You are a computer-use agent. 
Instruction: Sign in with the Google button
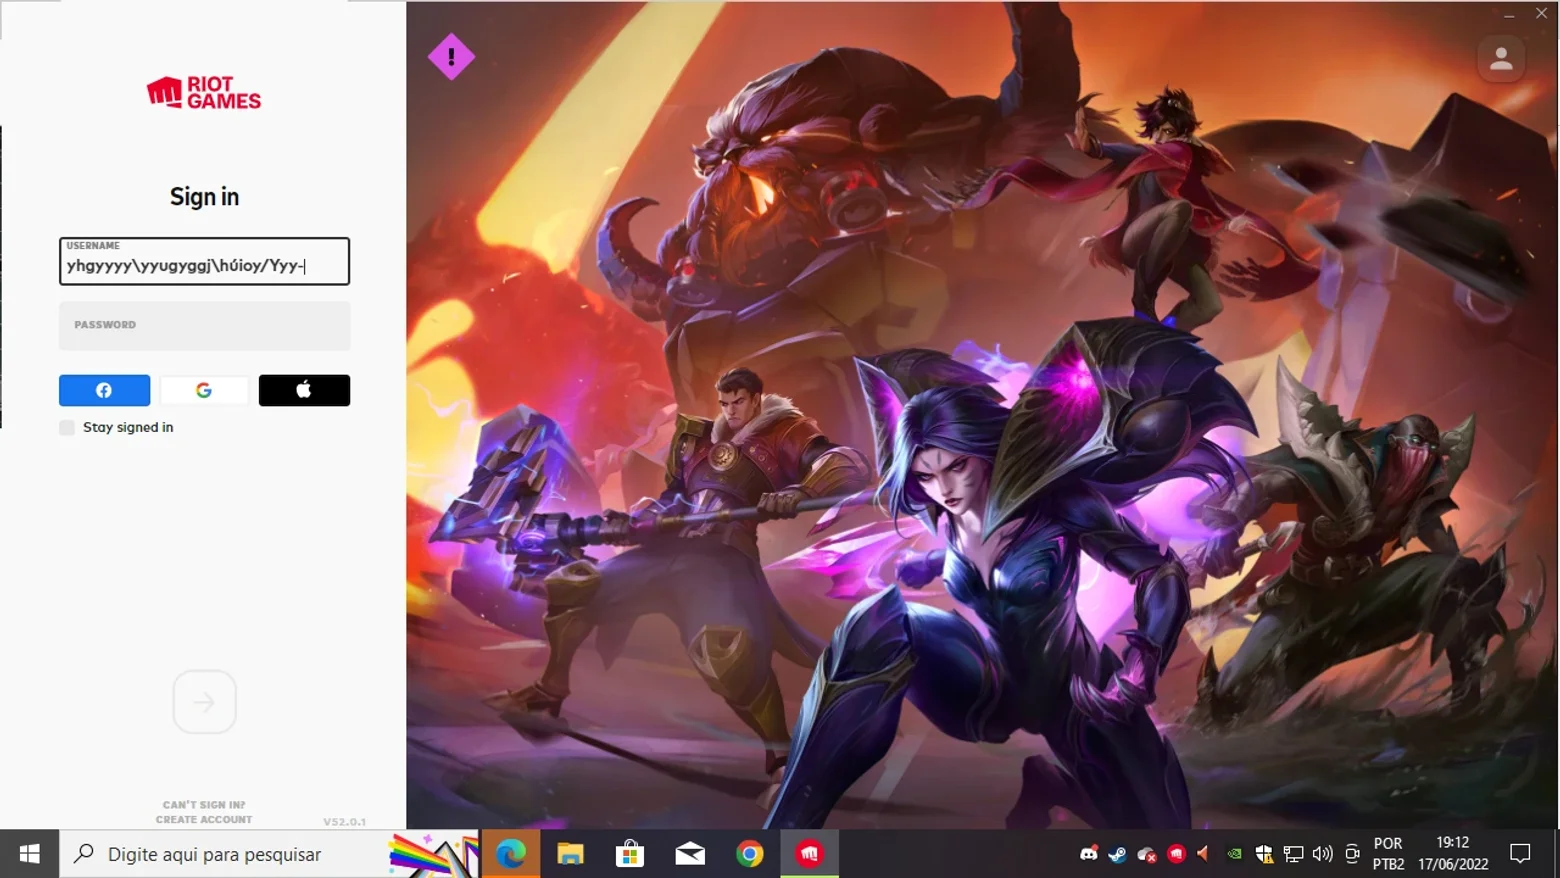pos(204,390)
